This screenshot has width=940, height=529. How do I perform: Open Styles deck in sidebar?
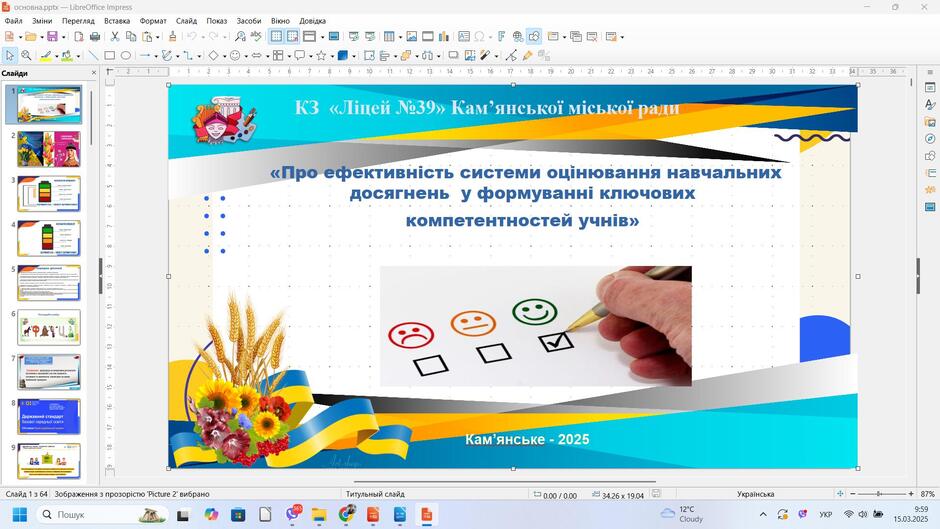tap(930, 104)
